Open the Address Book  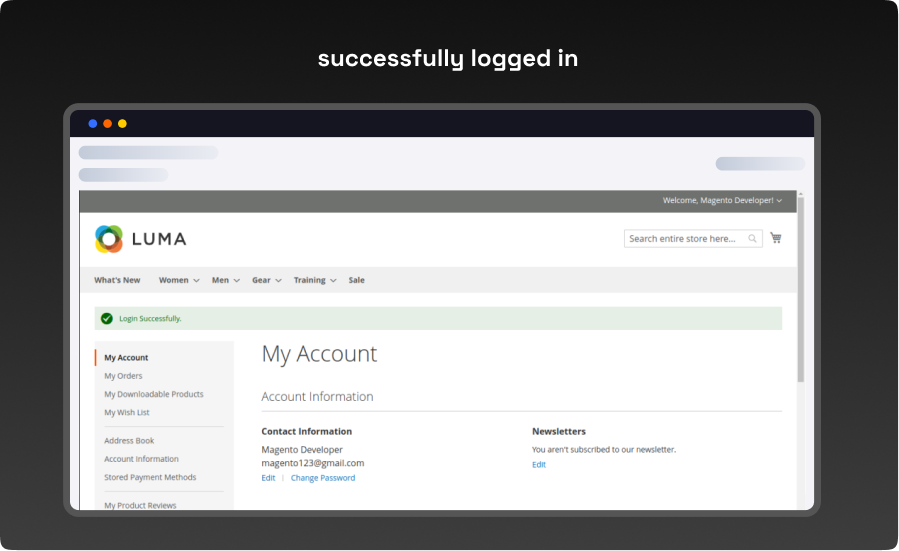(129, 441)
